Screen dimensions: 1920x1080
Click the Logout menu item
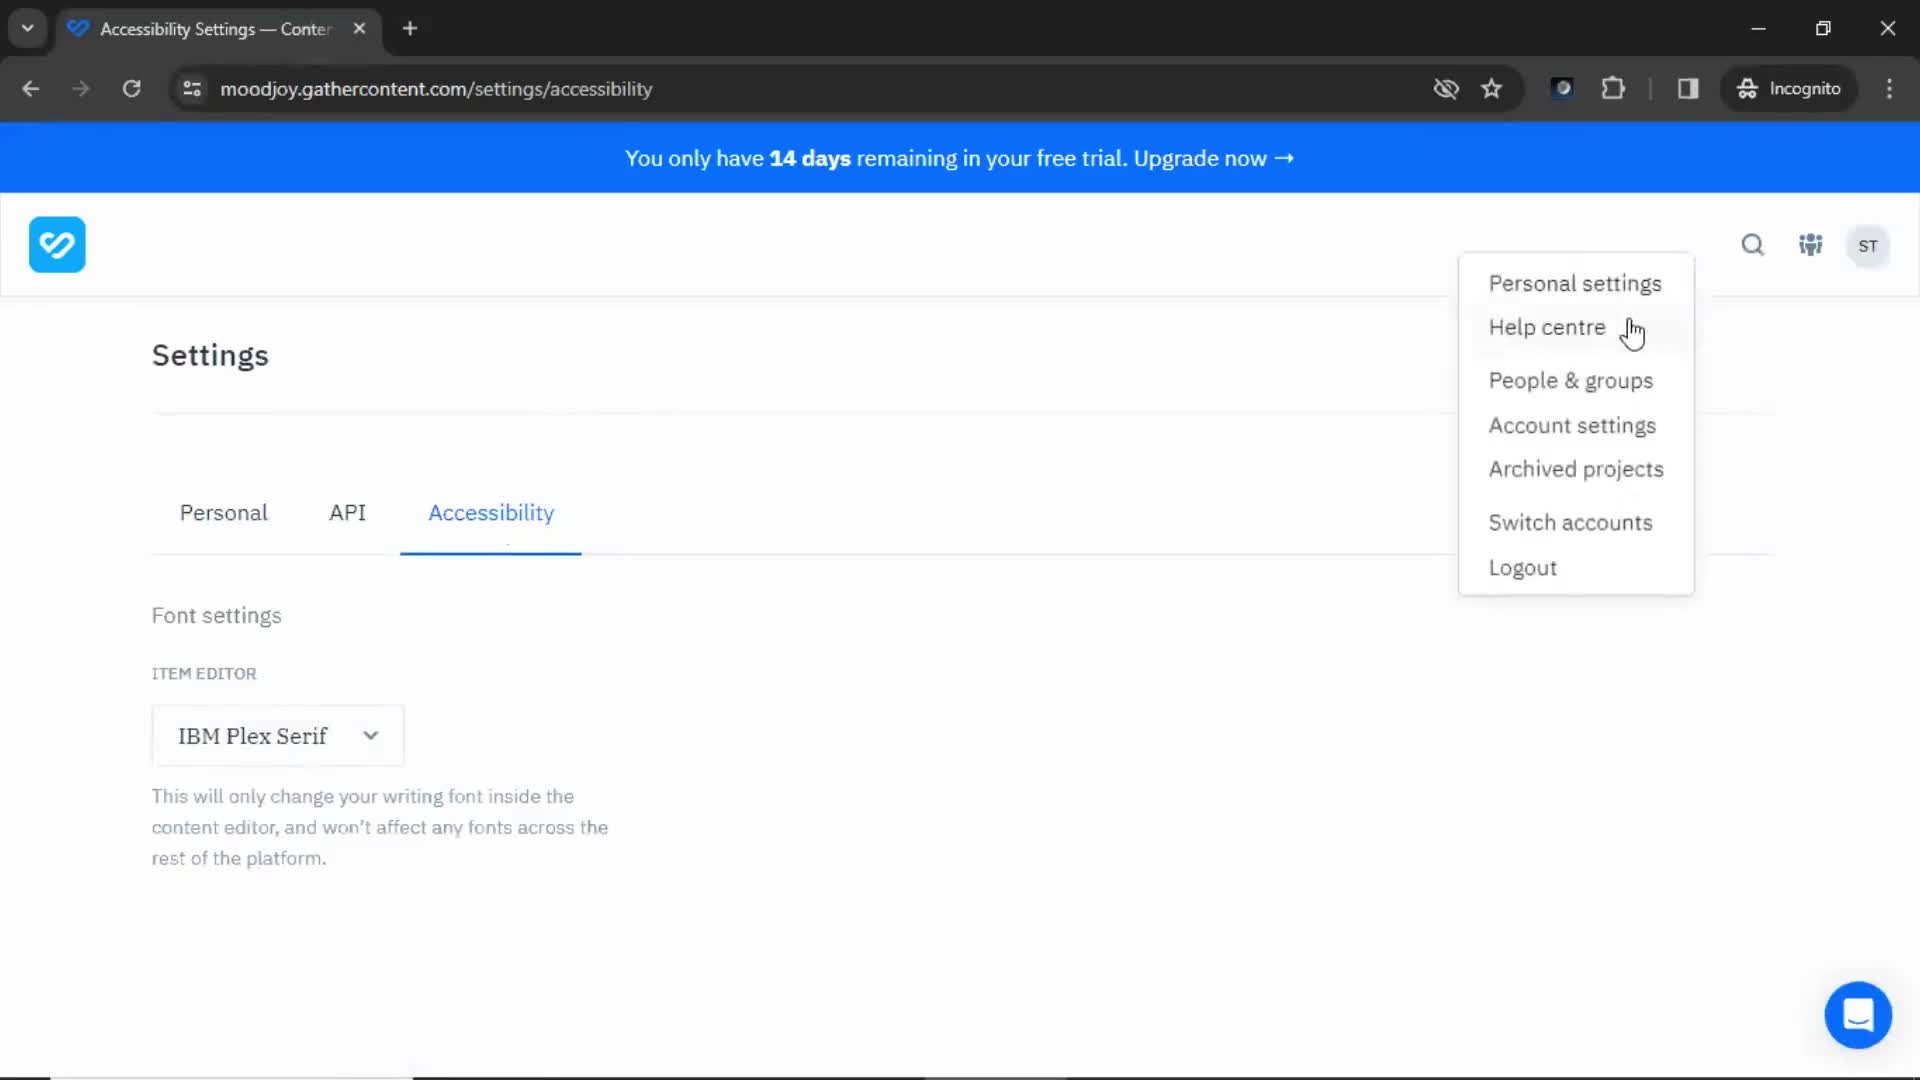coord(1522,566)
